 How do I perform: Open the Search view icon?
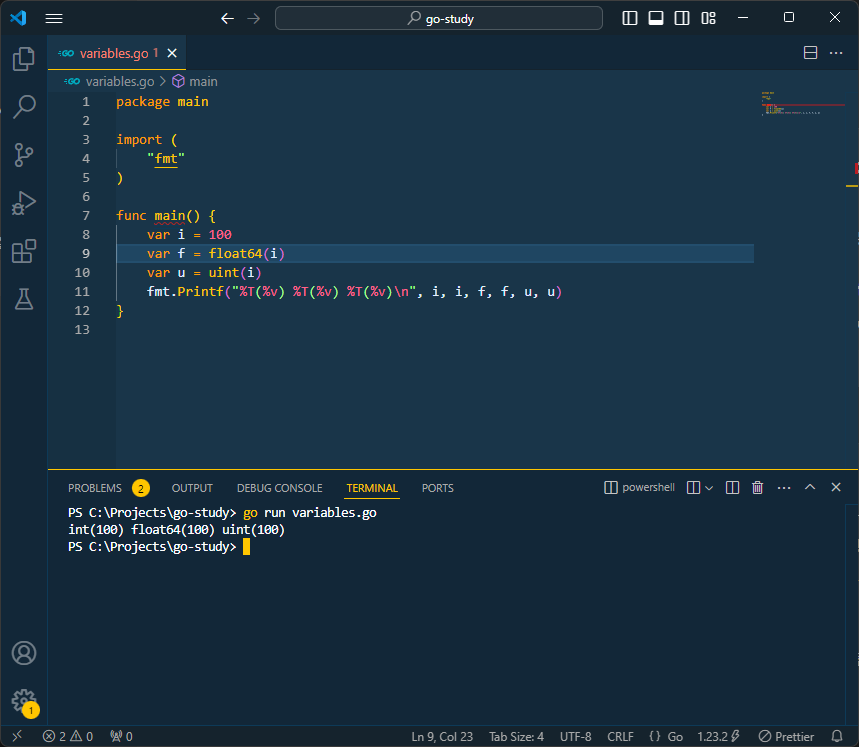click(x=24, y=106)
